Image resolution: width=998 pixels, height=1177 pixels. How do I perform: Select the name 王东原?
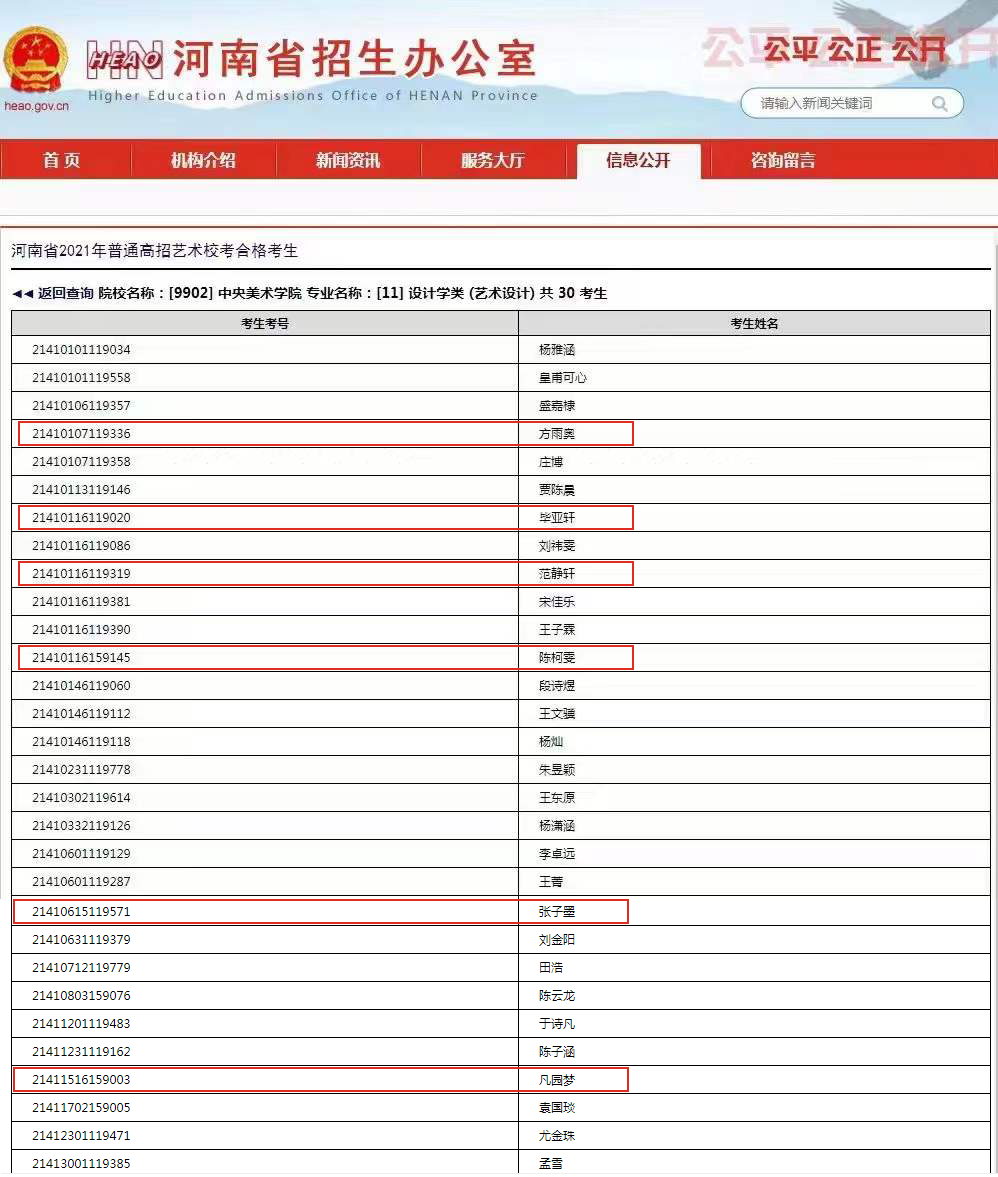coord(557,798)
